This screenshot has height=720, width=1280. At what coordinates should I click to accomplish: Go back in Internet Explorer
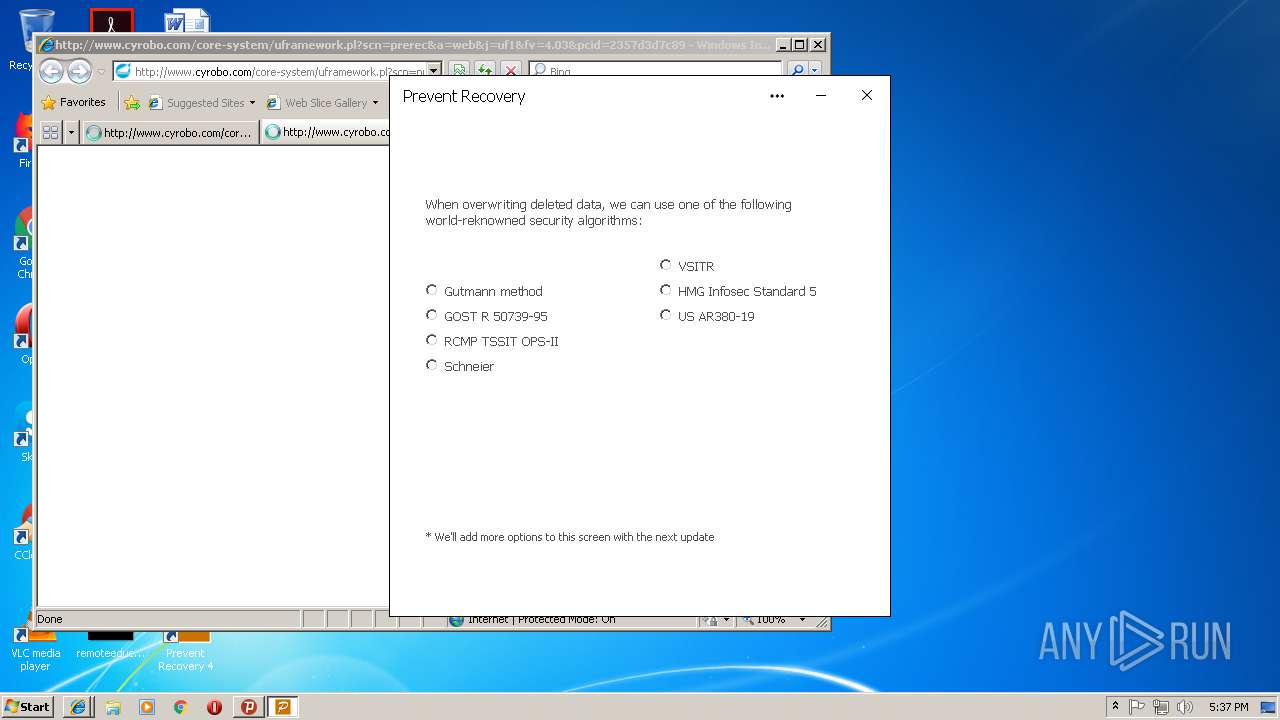[x=51, y=71]
